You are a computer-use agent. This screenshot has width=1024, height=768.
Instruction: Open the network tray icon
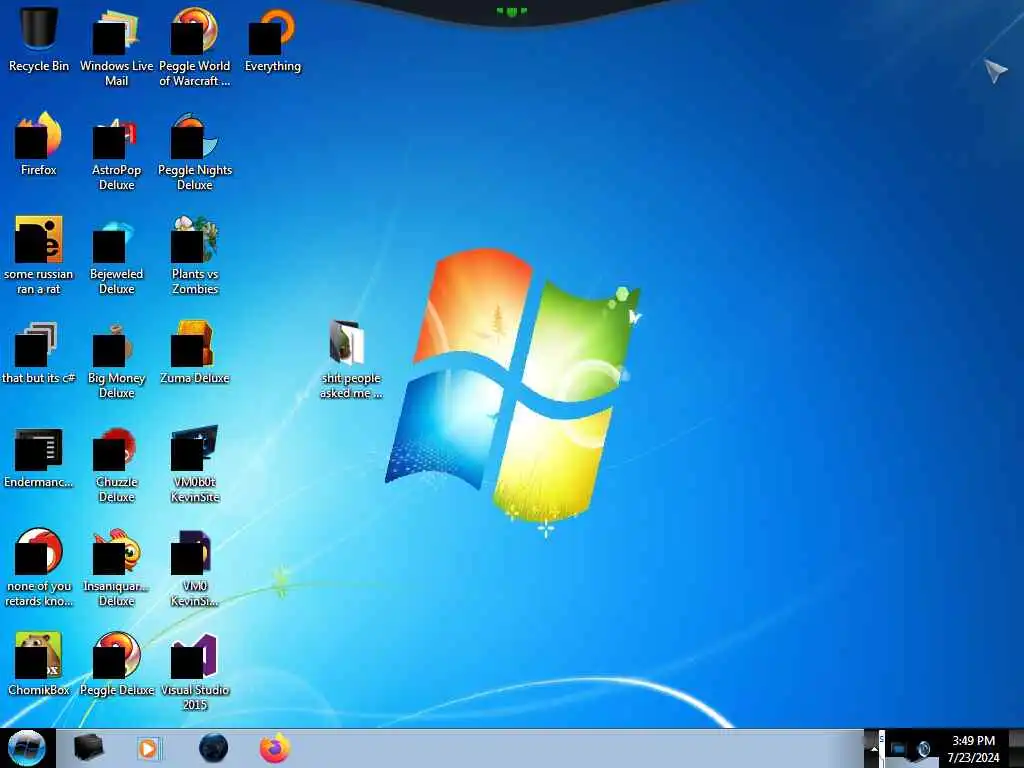[x=899, y=749]
